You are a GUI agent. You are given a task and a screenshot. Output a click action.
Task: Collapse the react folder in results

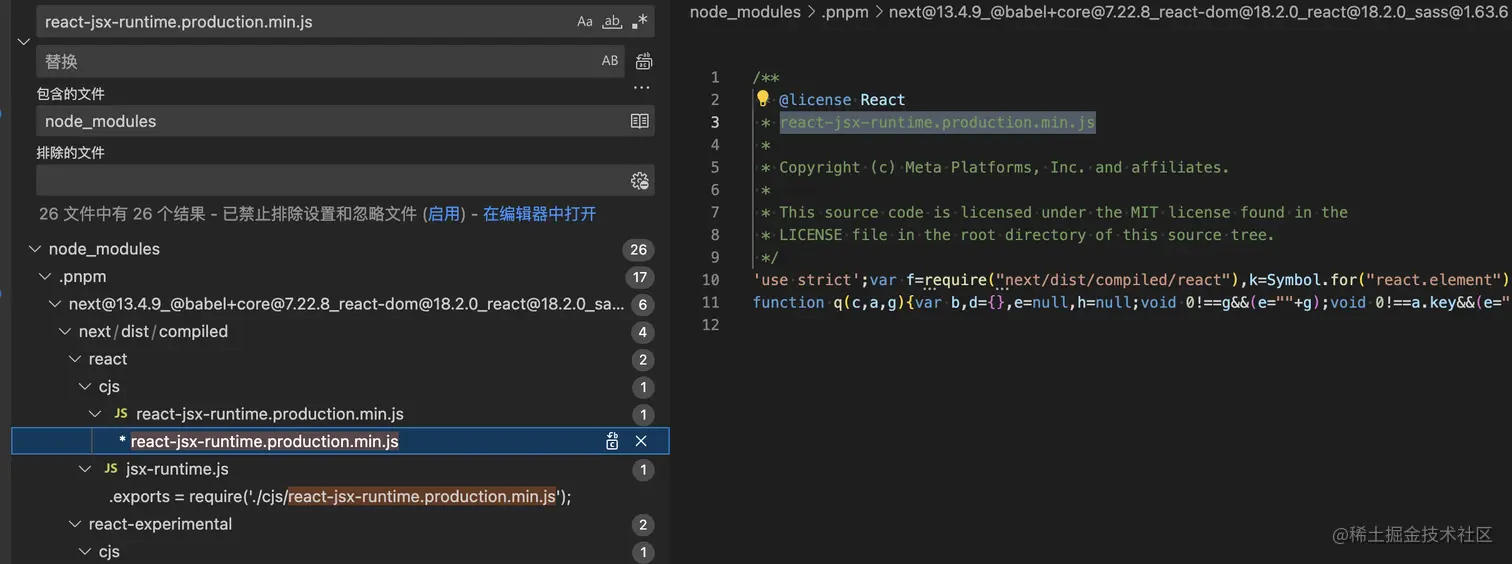pyautogui.click(x=75, y=359)
